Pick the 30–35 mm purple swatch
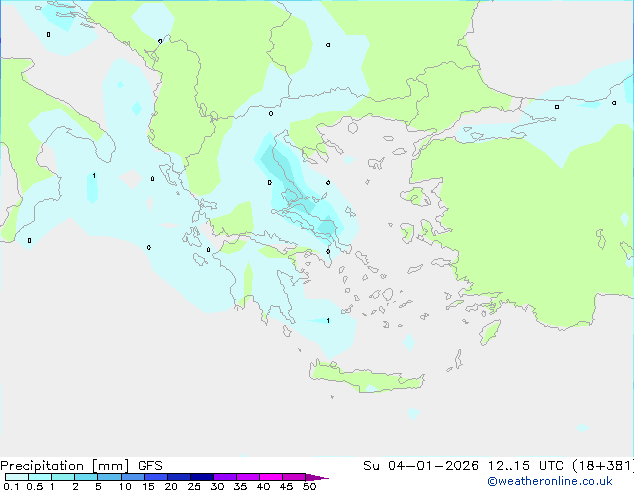Image resolution: width=634 pixels, height=490 pixels. (224, 477)
